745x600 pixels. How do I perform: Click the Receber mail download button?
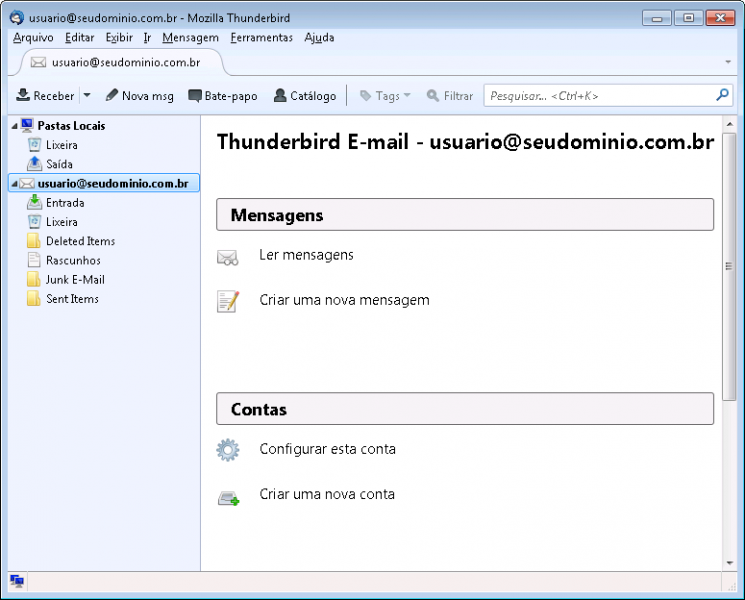(x=45, y=96)
